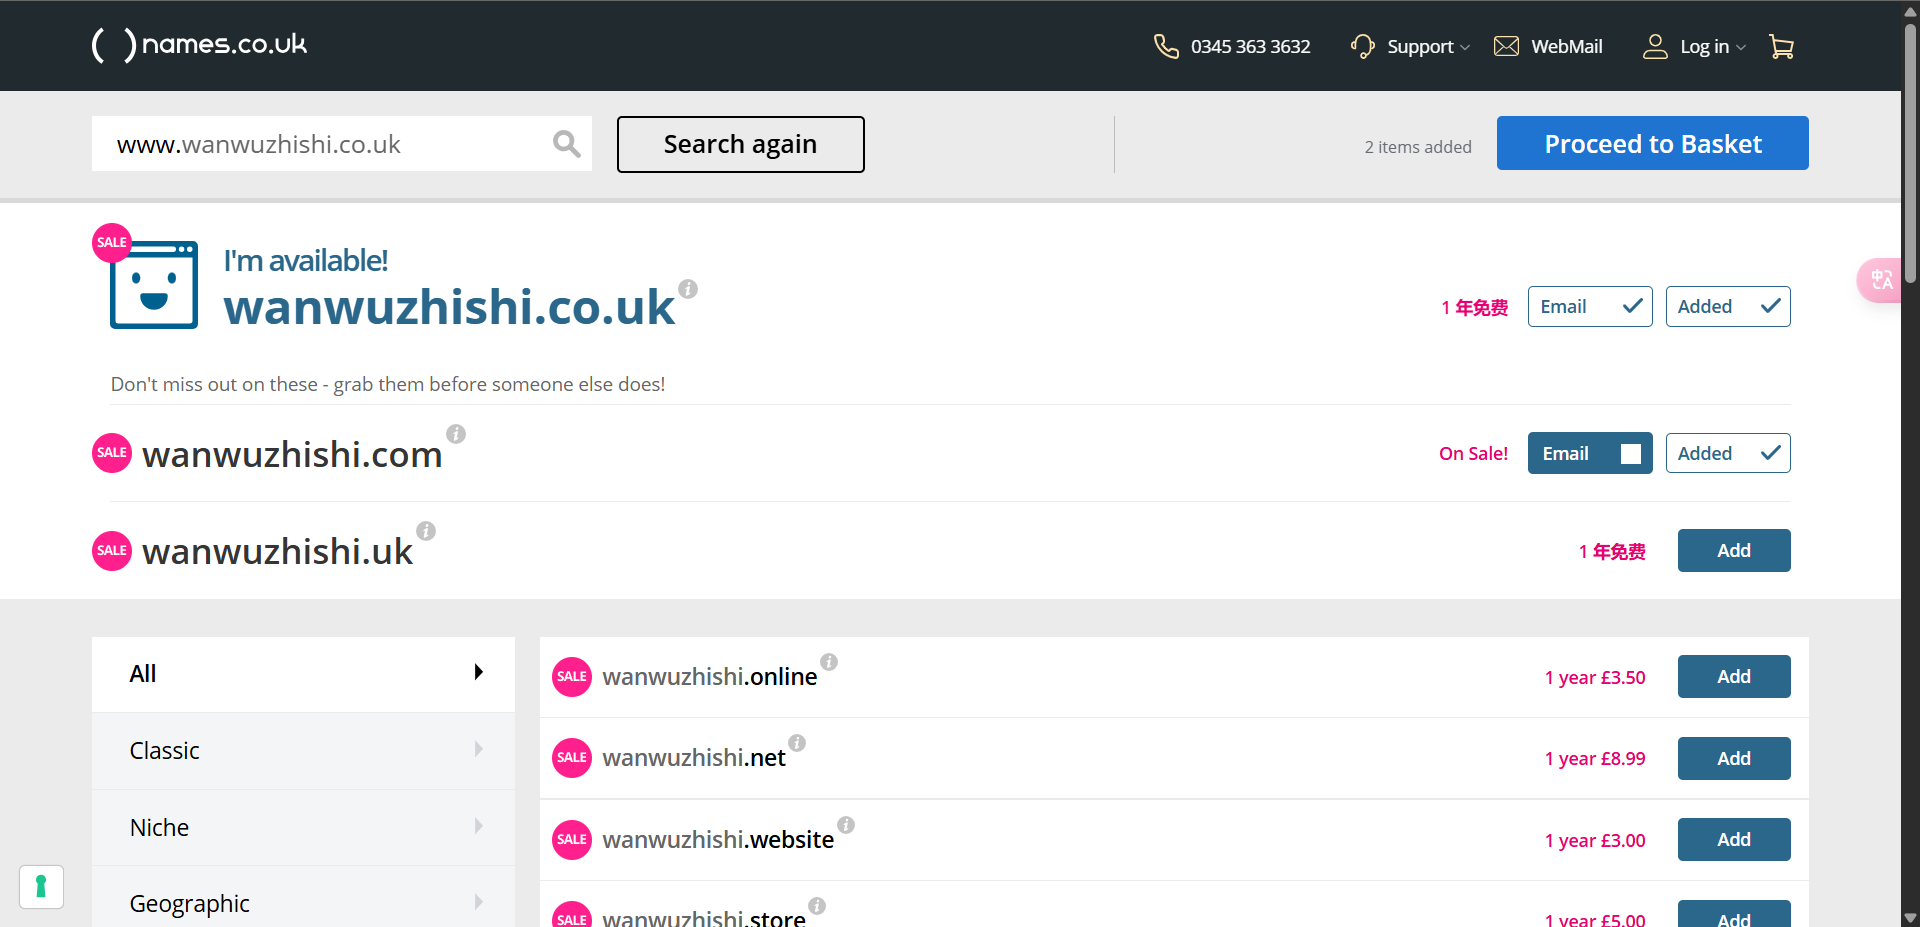This screenshot has width=1920, height=927.
Task: Uncheck Email option for wanwuzhishi.co.uk
Action: [1631, 307]
